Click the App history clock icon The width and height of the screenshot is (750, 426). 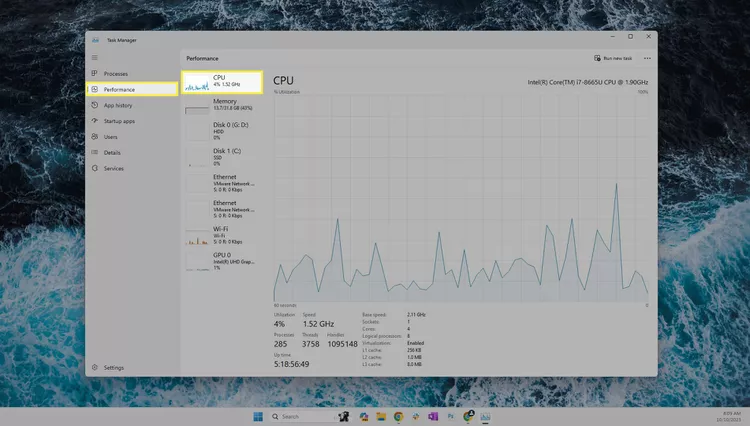coord(95,105)
